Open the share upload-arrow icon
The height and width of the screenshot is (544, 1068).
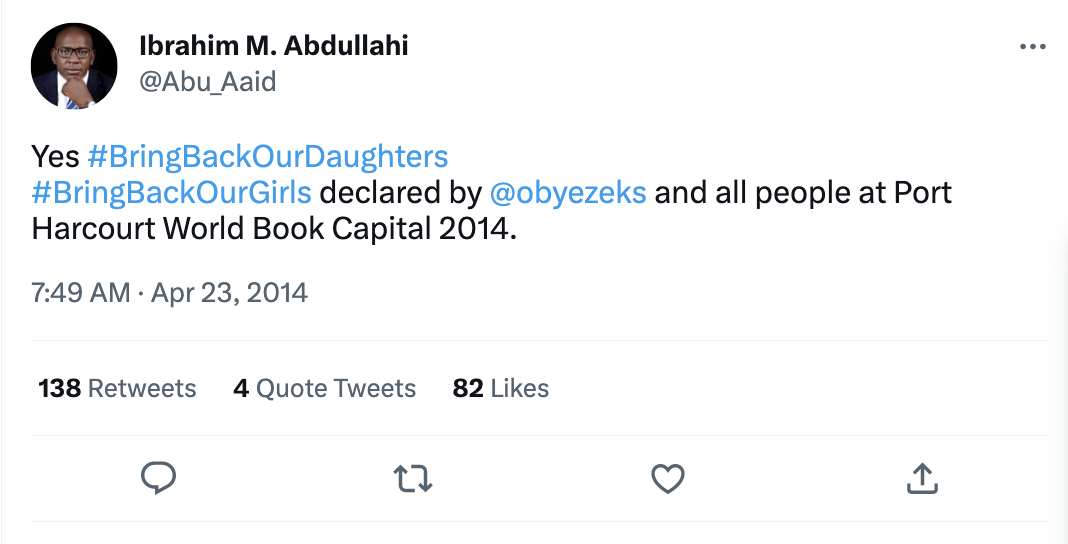pyautogui.click(x=921, y=479)
